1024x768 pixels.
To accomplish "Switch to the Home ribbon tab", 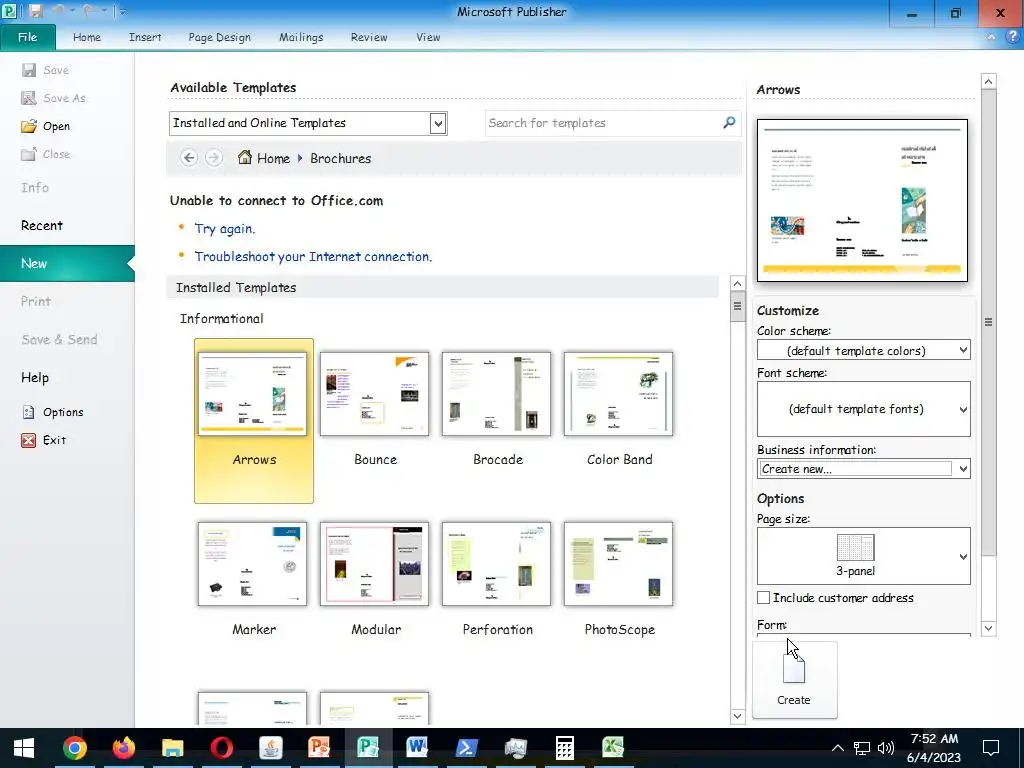I will pos(87,37).
